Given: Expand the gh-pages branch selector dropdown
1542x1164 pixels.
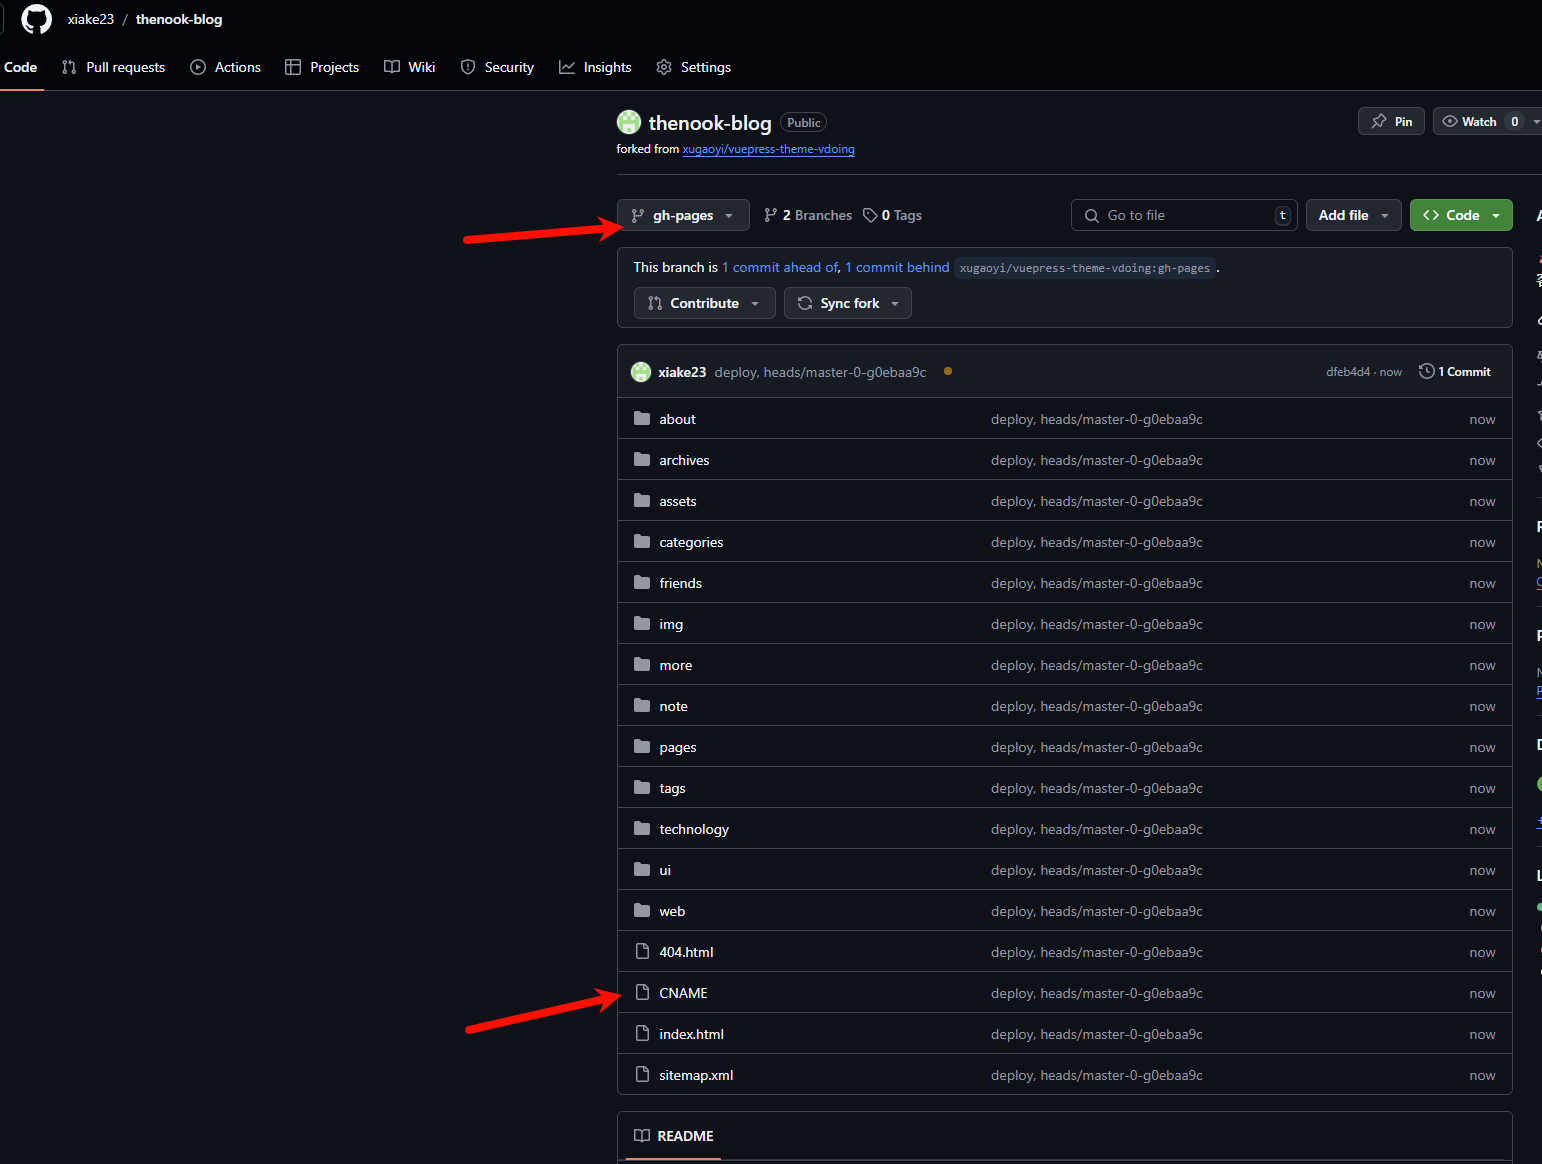Looking at the screenshot, I should pyautogui.click(x=683, y=215).
